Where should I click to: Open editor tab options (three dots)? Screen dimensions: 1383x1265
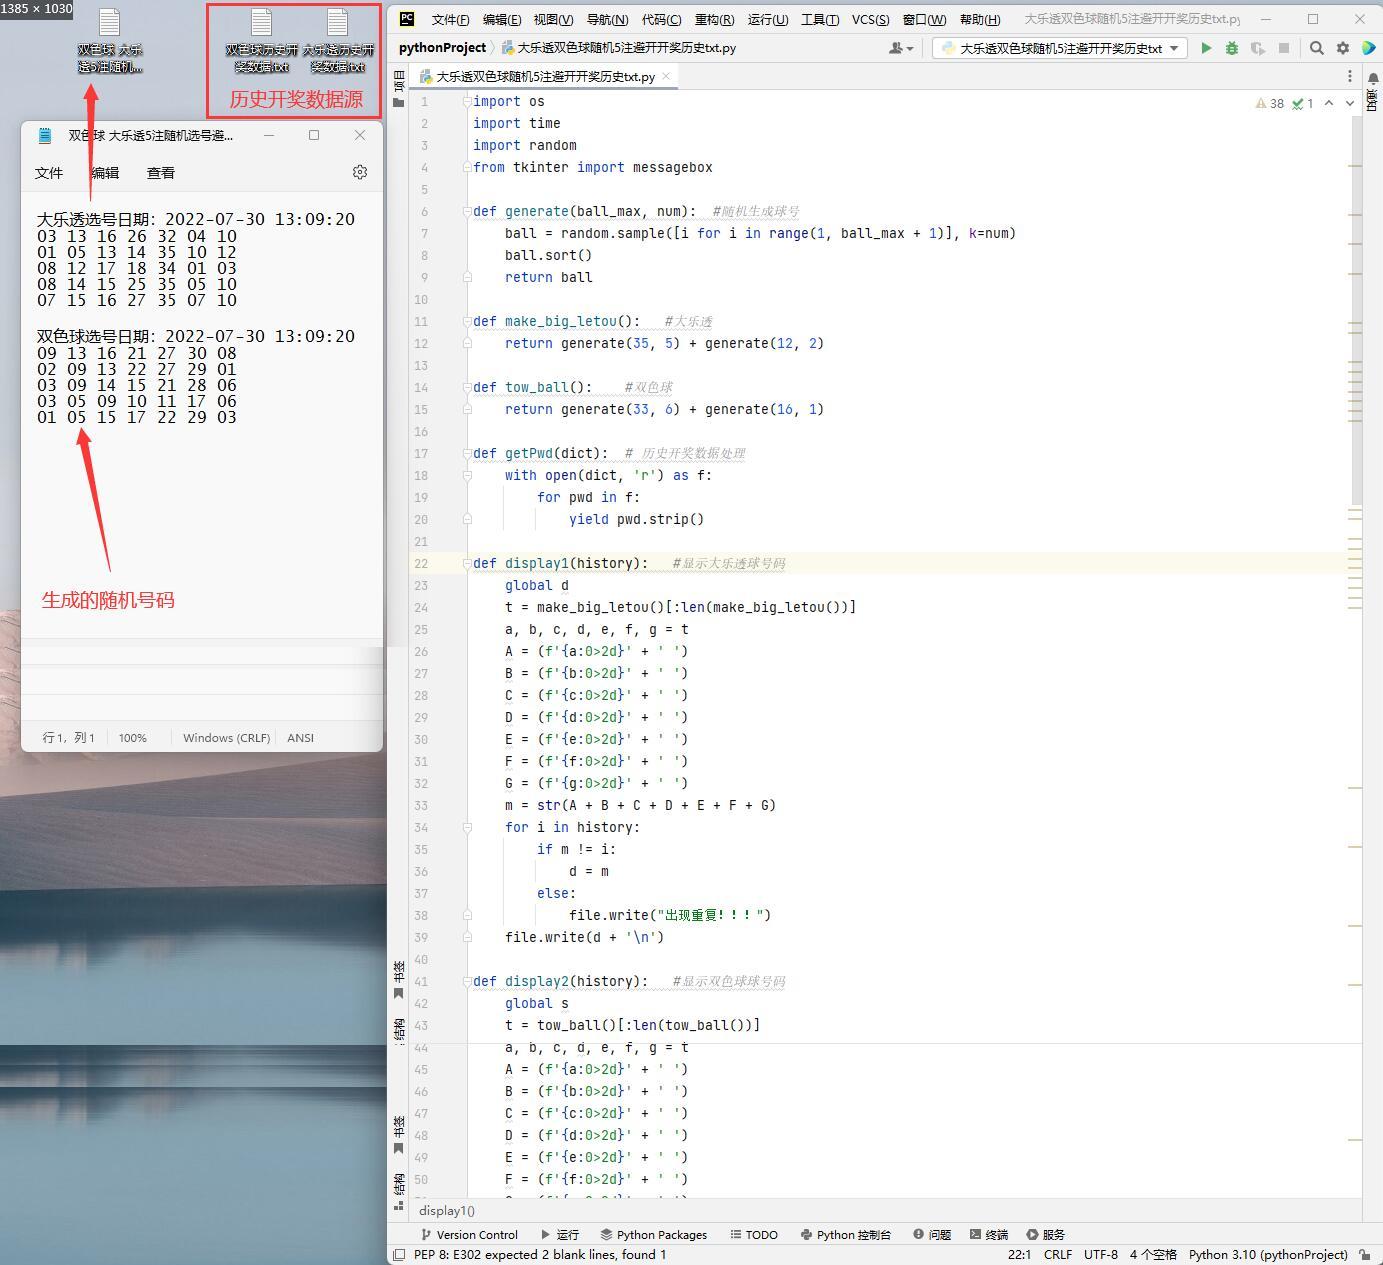(x=1350, y=76)
